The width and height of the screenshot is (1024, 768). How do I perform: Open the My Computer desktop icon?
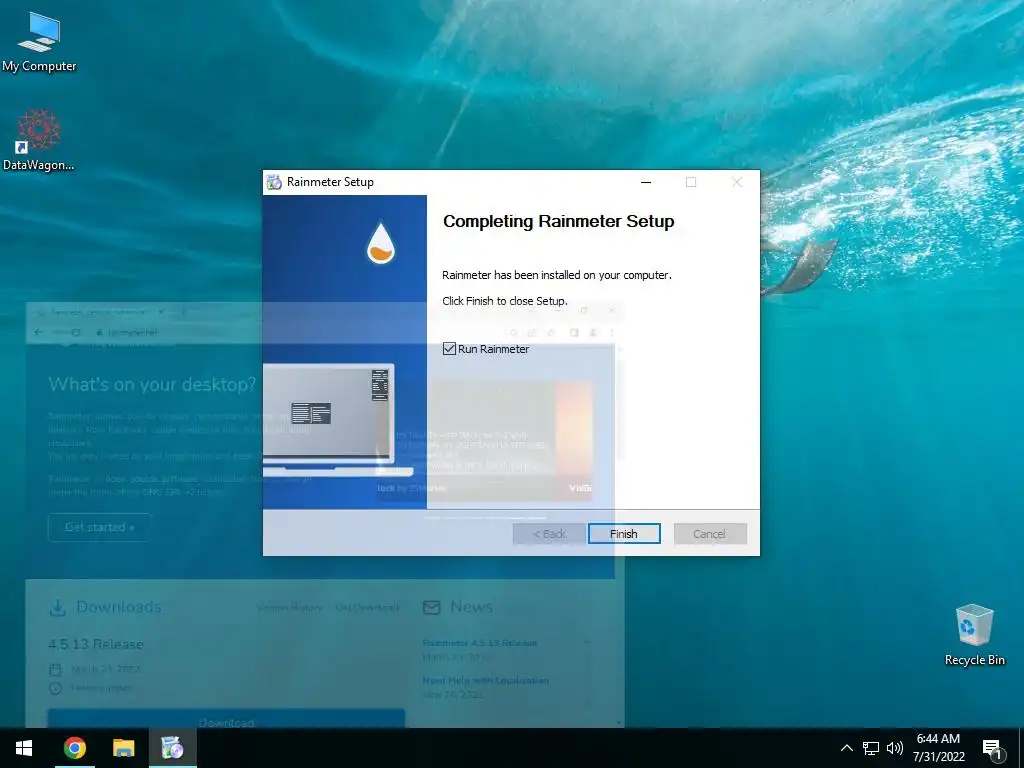click(x=39, y=42)
